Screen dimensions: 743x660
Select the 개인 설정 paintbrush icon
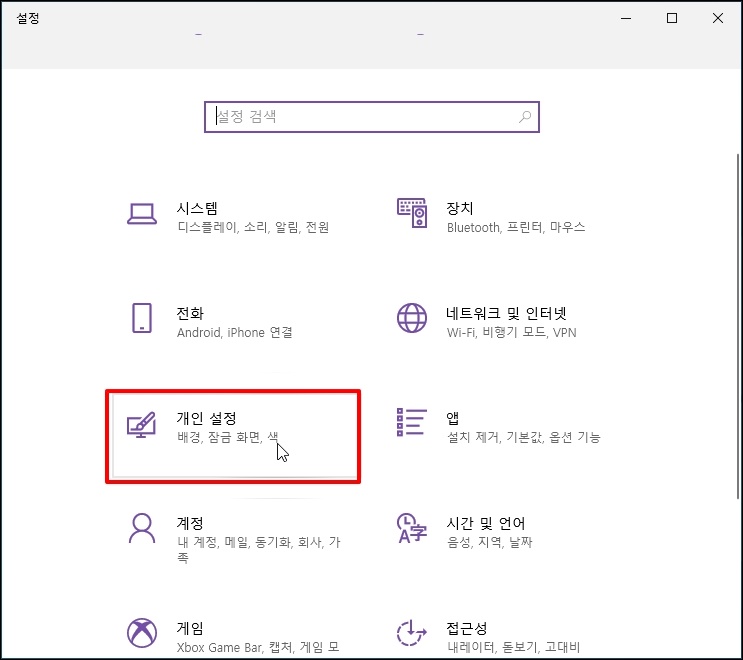click(141, 425)
